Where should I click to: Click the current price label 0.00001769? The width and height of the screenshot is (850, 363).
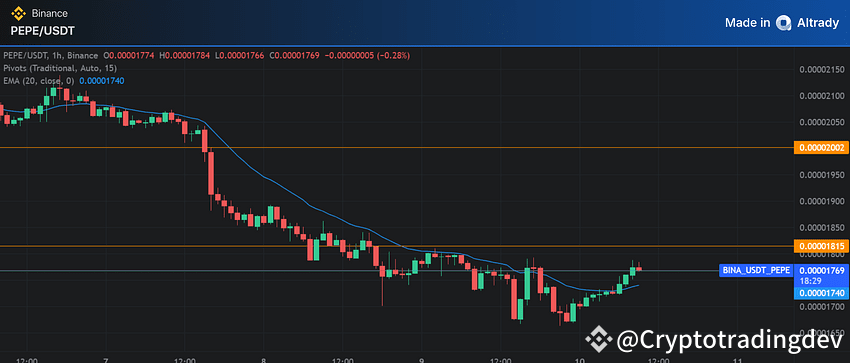coord(821,270)
